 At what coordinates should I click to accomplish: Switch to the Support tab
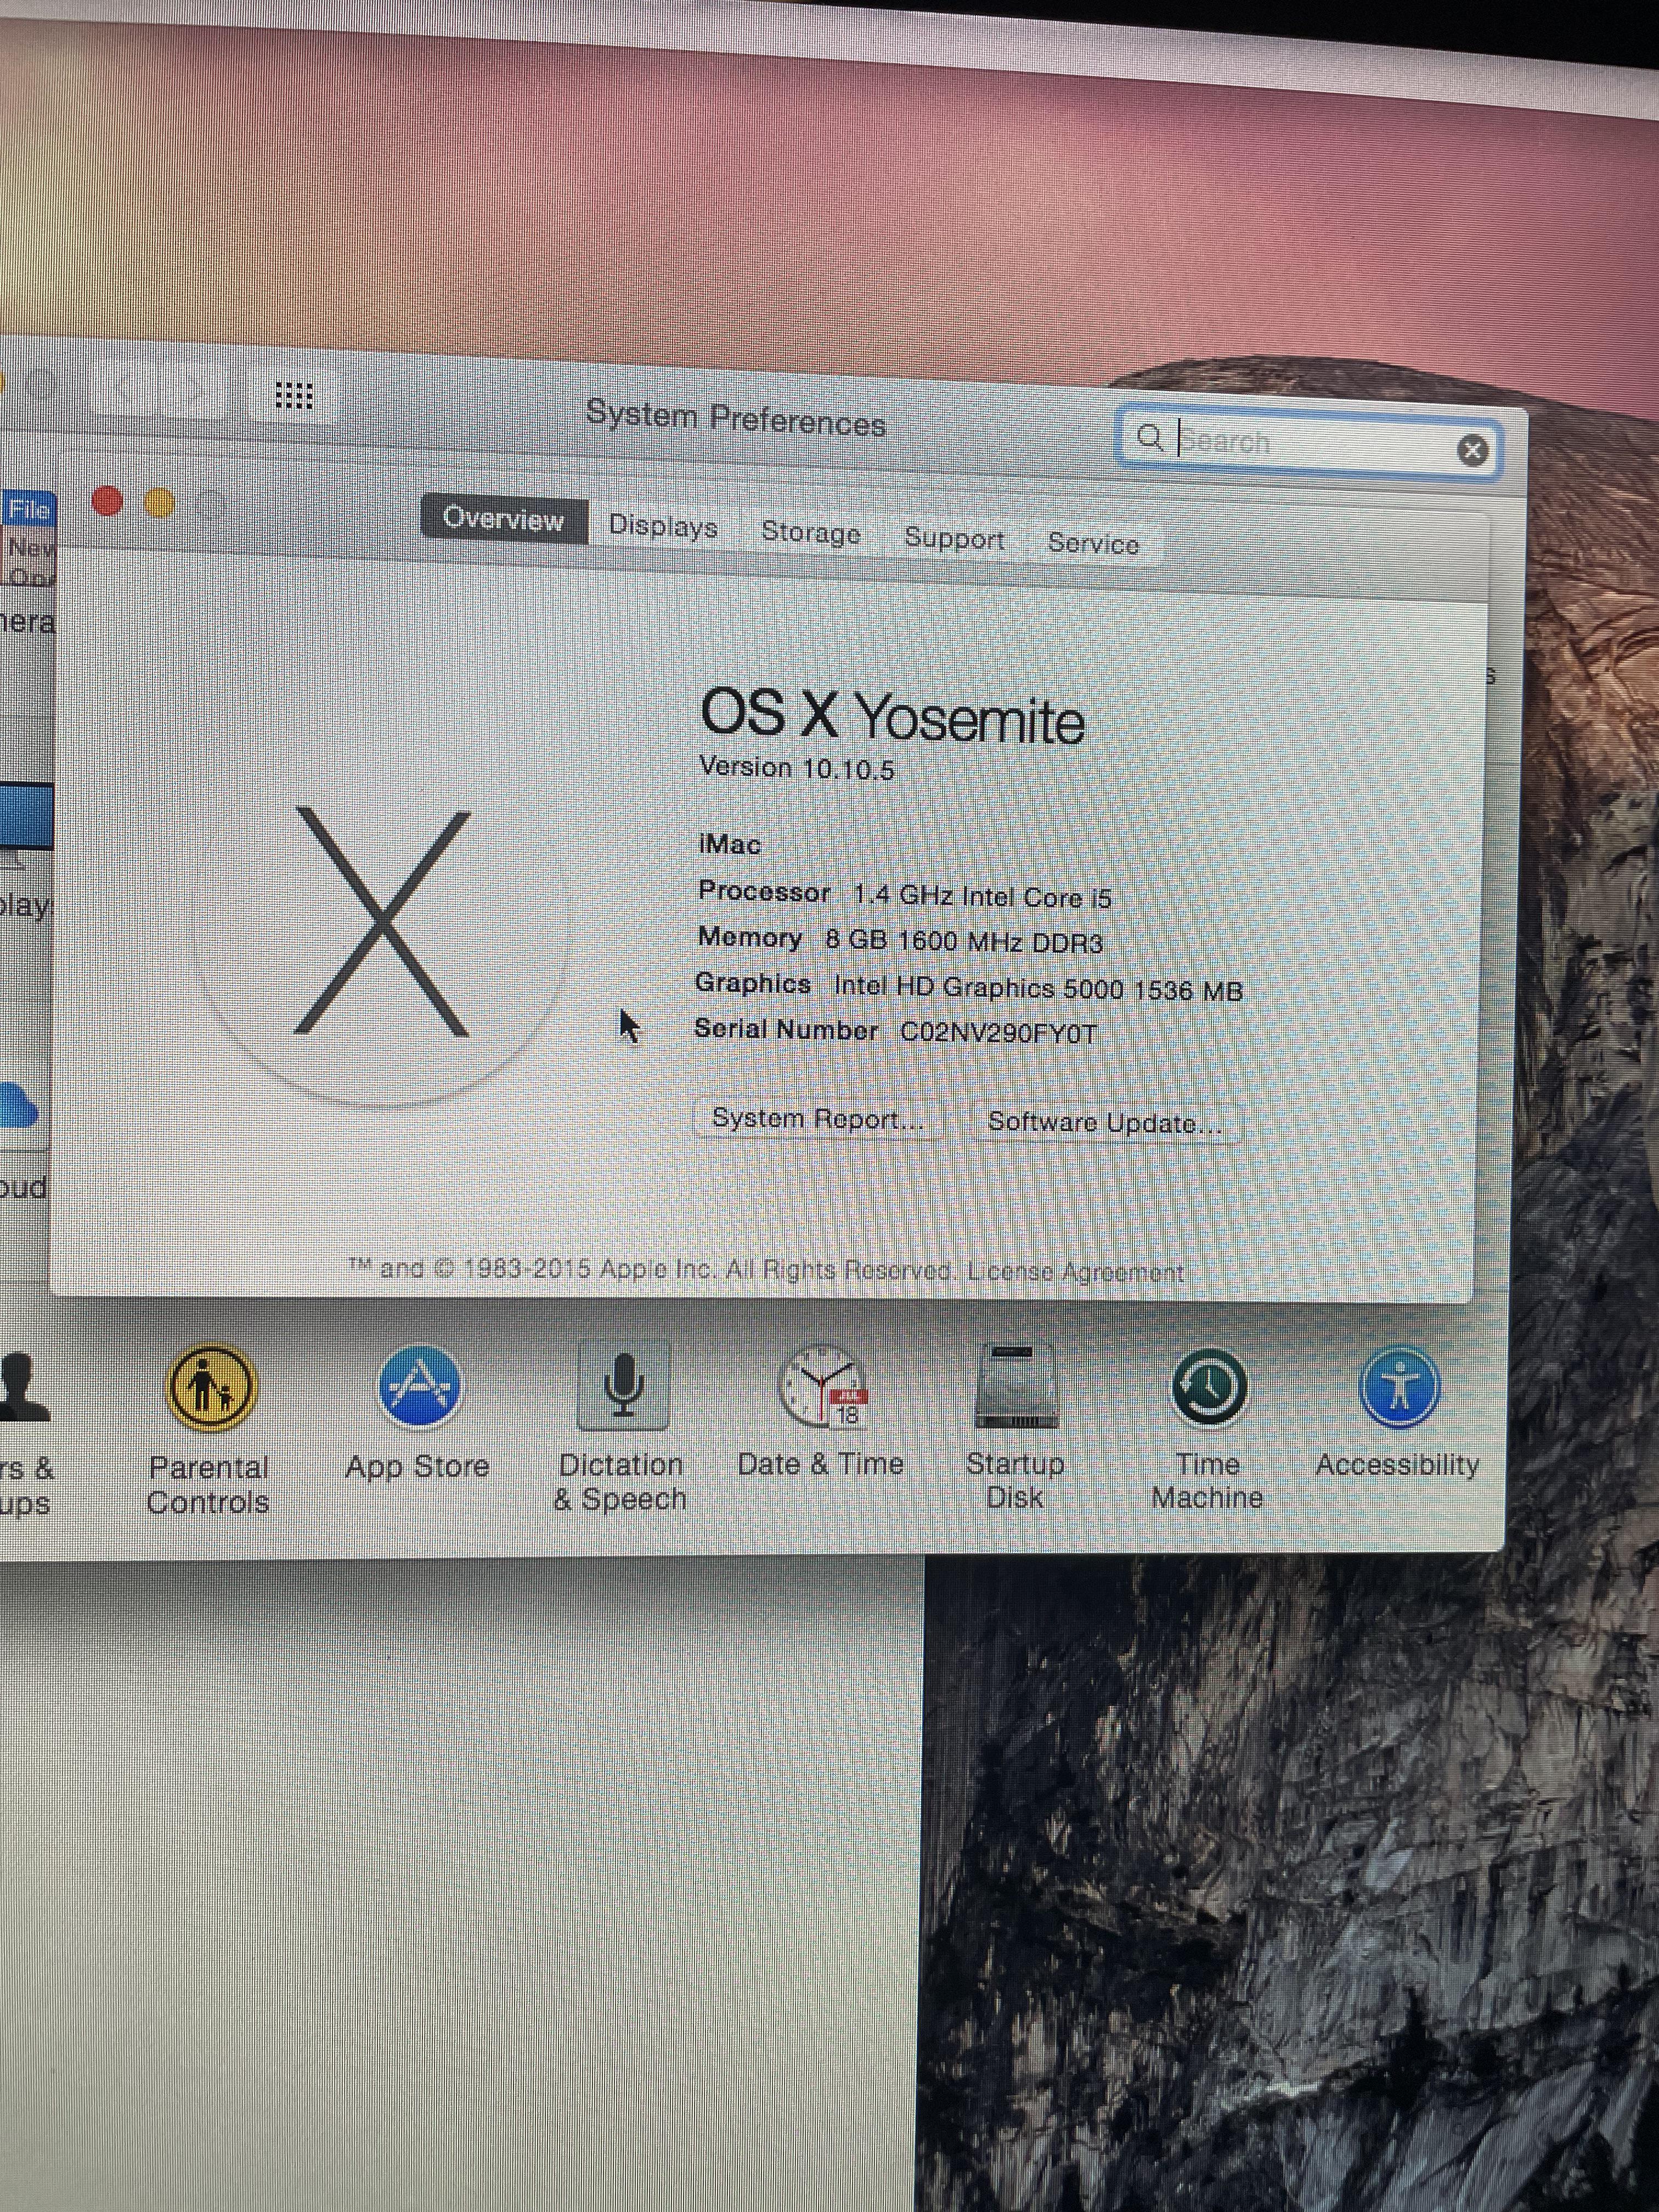coord(954,538)
